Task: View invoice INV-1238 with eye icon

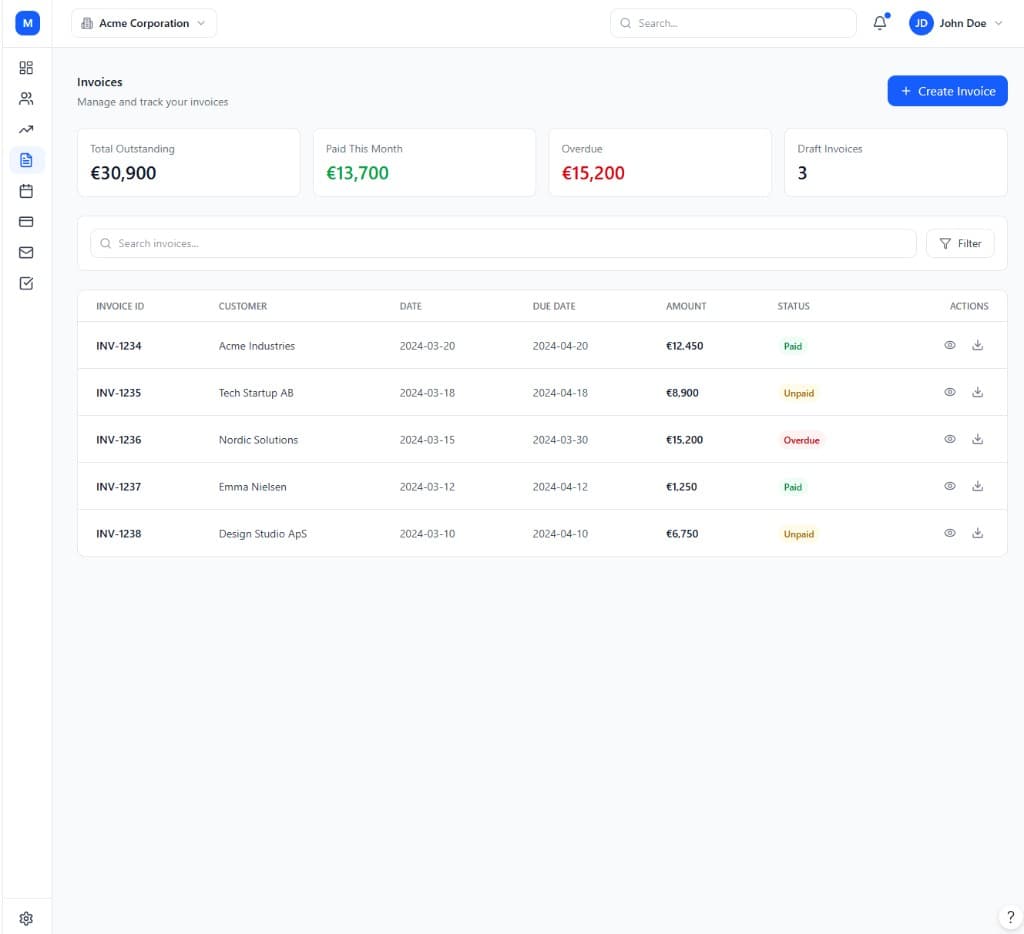Action: 950,534
